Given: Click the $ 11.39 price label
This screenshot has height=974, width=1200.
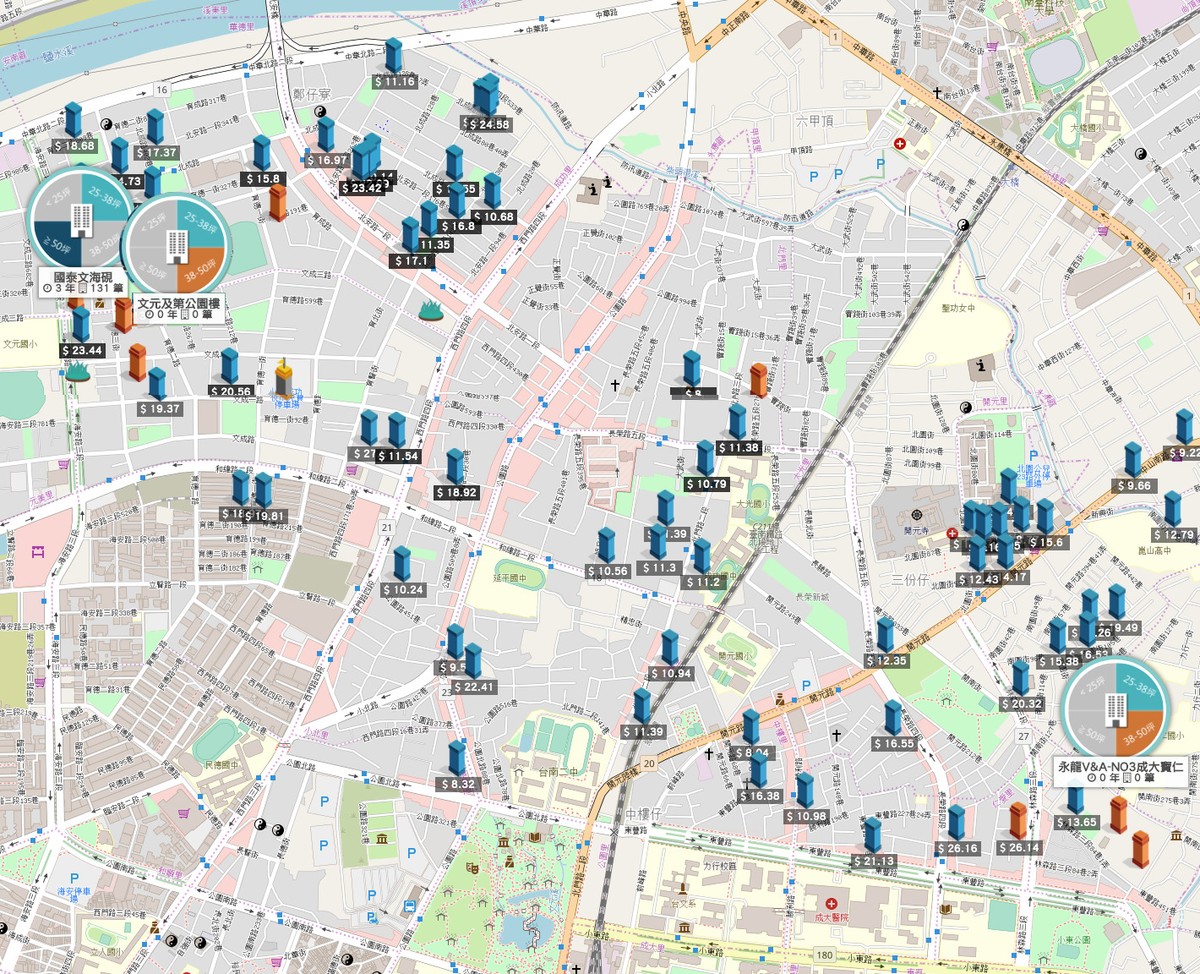Looking at the screenshot, I should [x=642, y=732].
